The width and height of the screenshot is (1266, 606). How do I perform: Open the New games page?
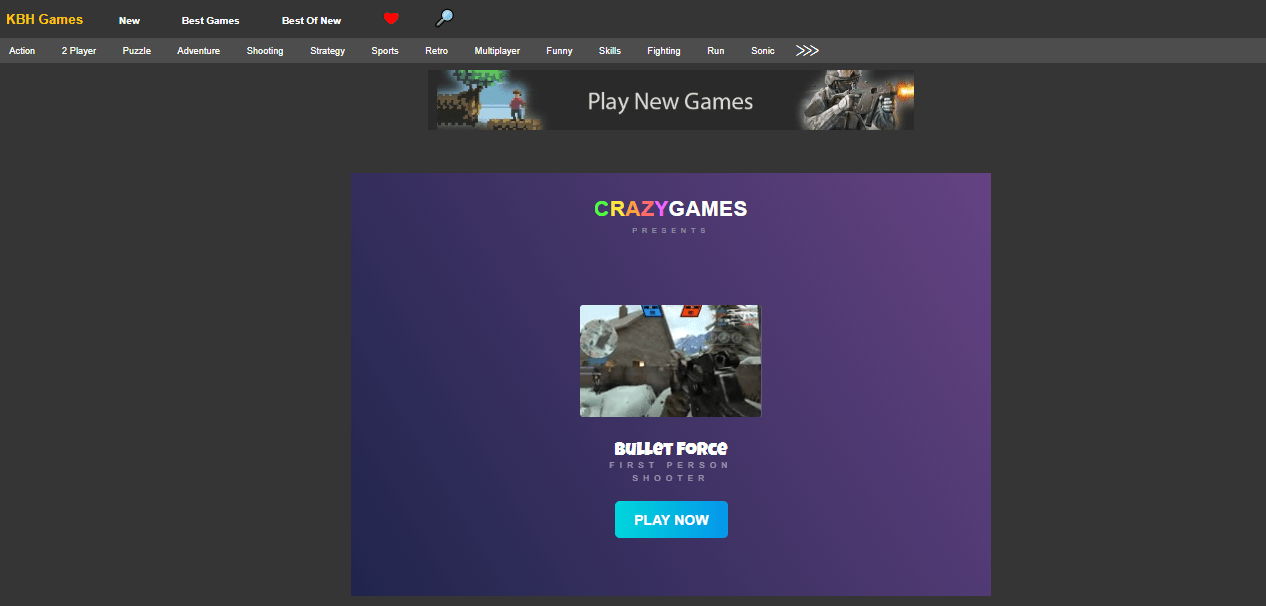click(129, 21)
